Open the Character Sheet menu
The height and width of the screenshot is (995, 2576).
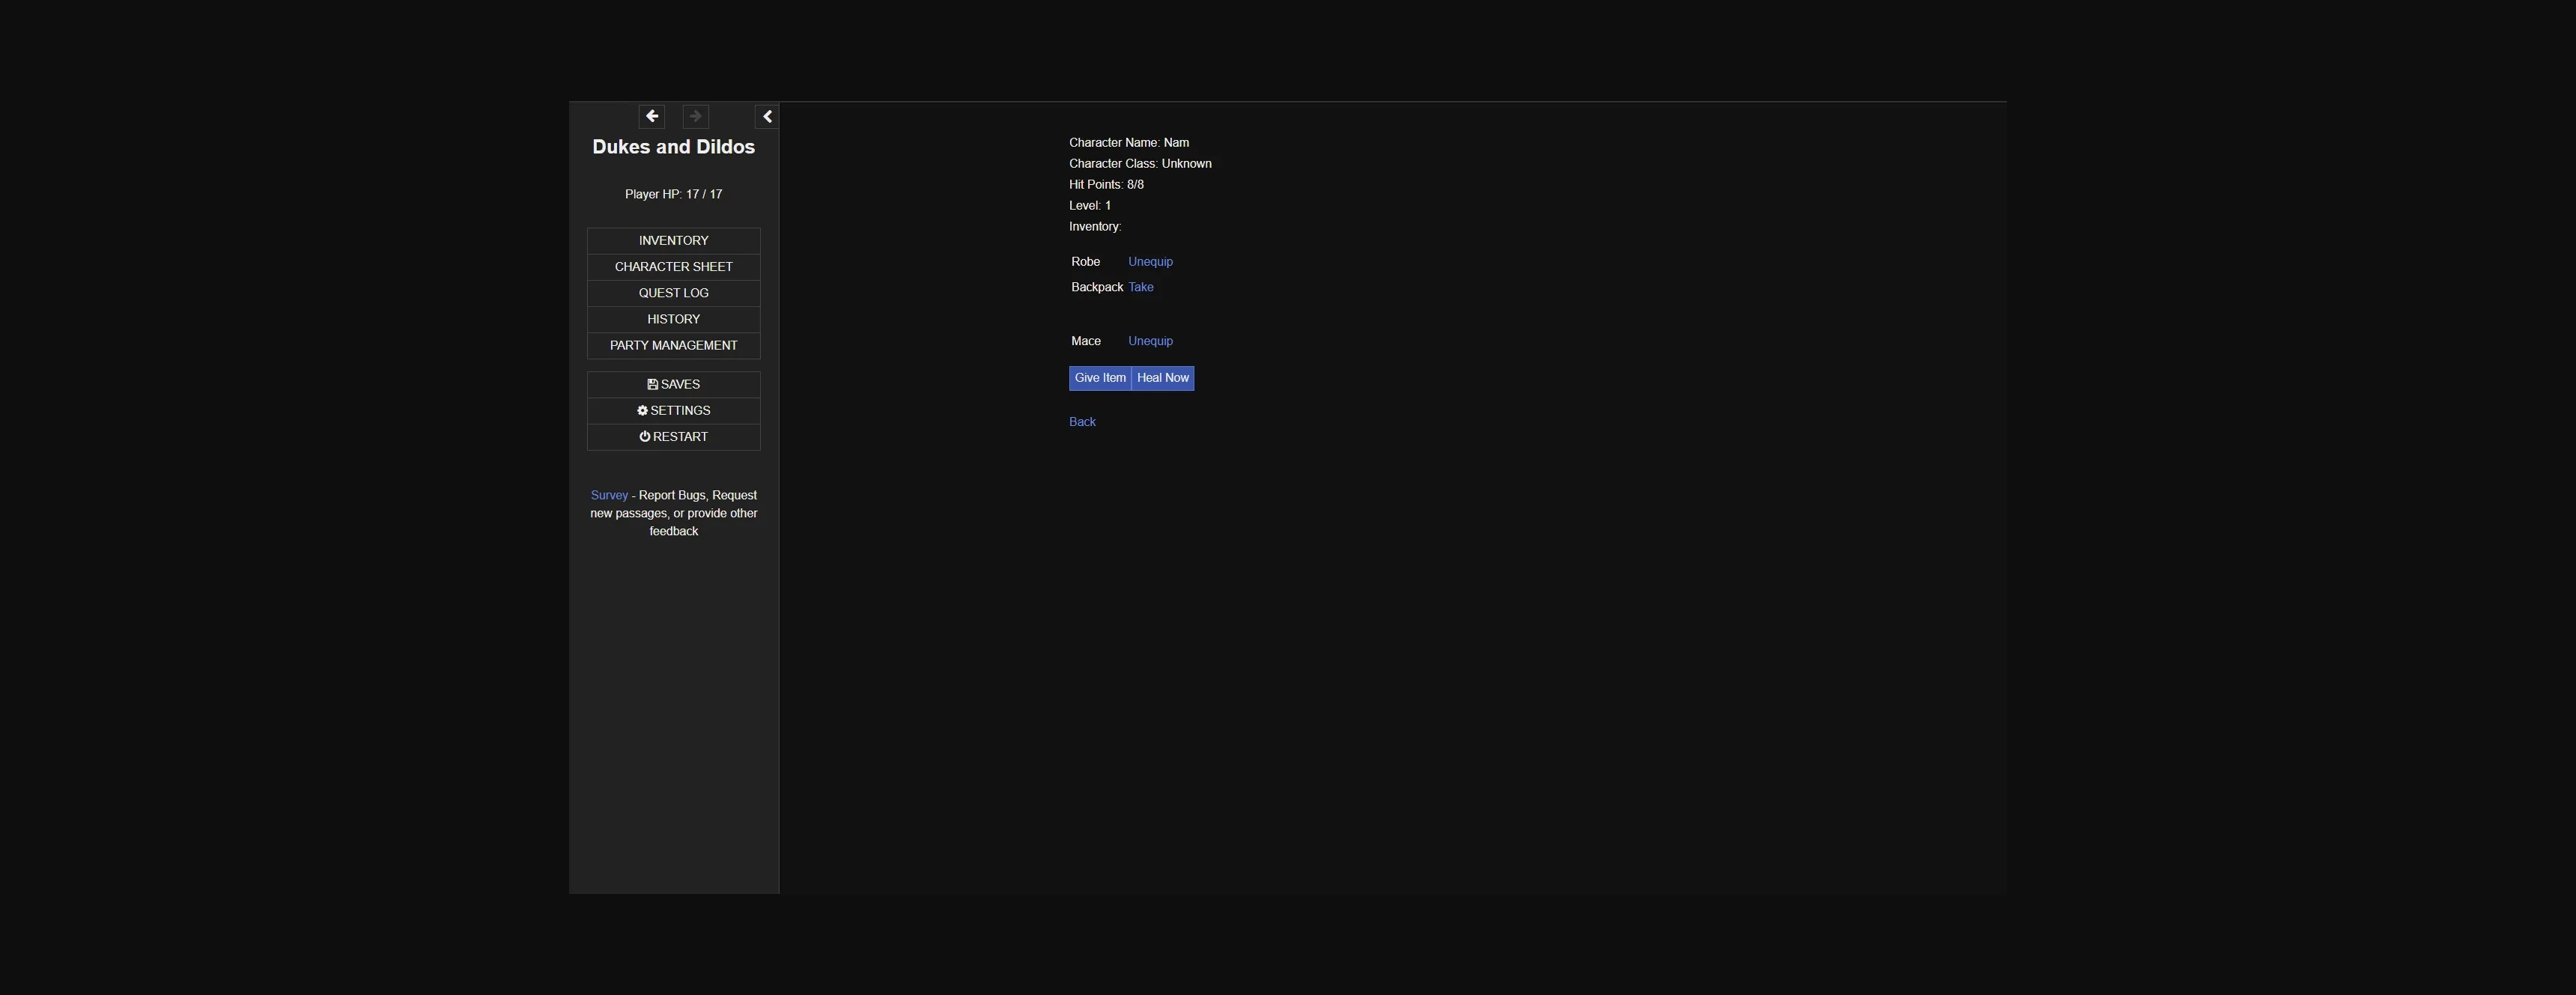tap(673, 267)
